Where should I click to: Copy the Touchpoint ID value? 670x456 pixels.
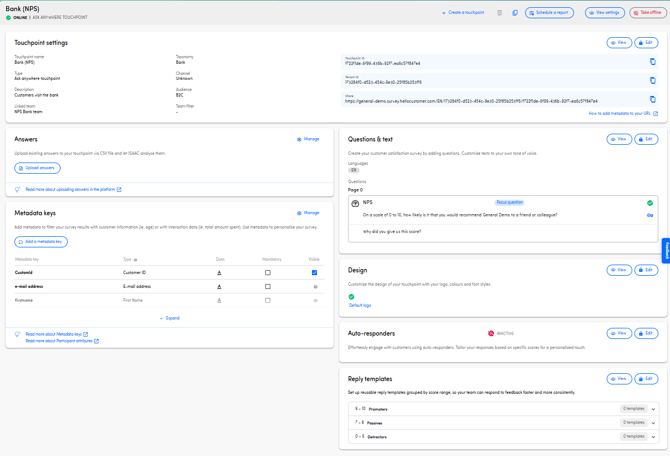point(652,62)
